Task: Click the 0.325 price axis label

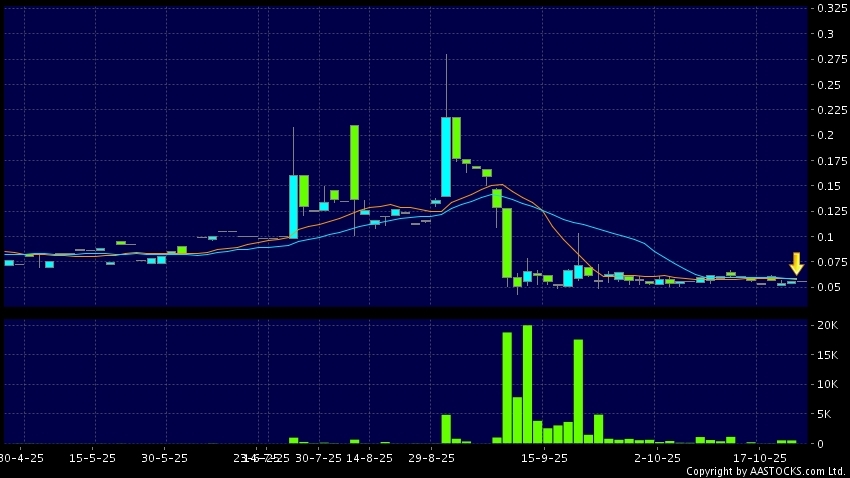Action: tap(832, 8)
